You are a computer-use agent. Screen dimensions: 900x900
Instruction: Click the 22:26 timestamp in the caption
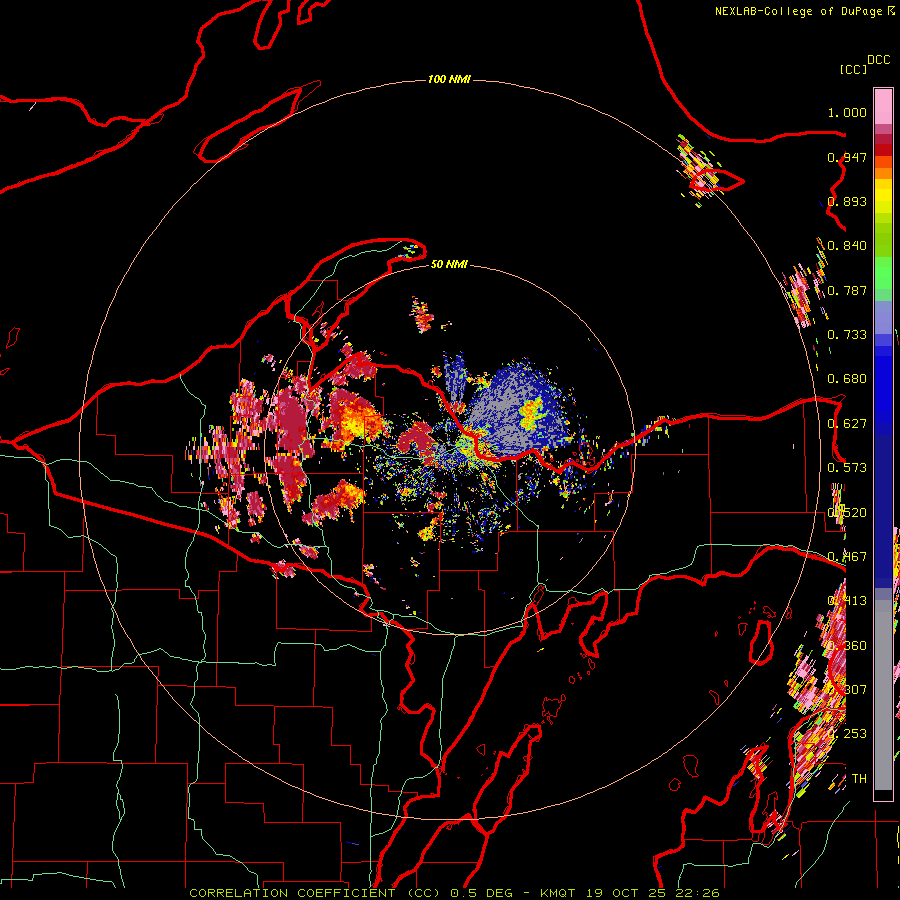point(697,893)
